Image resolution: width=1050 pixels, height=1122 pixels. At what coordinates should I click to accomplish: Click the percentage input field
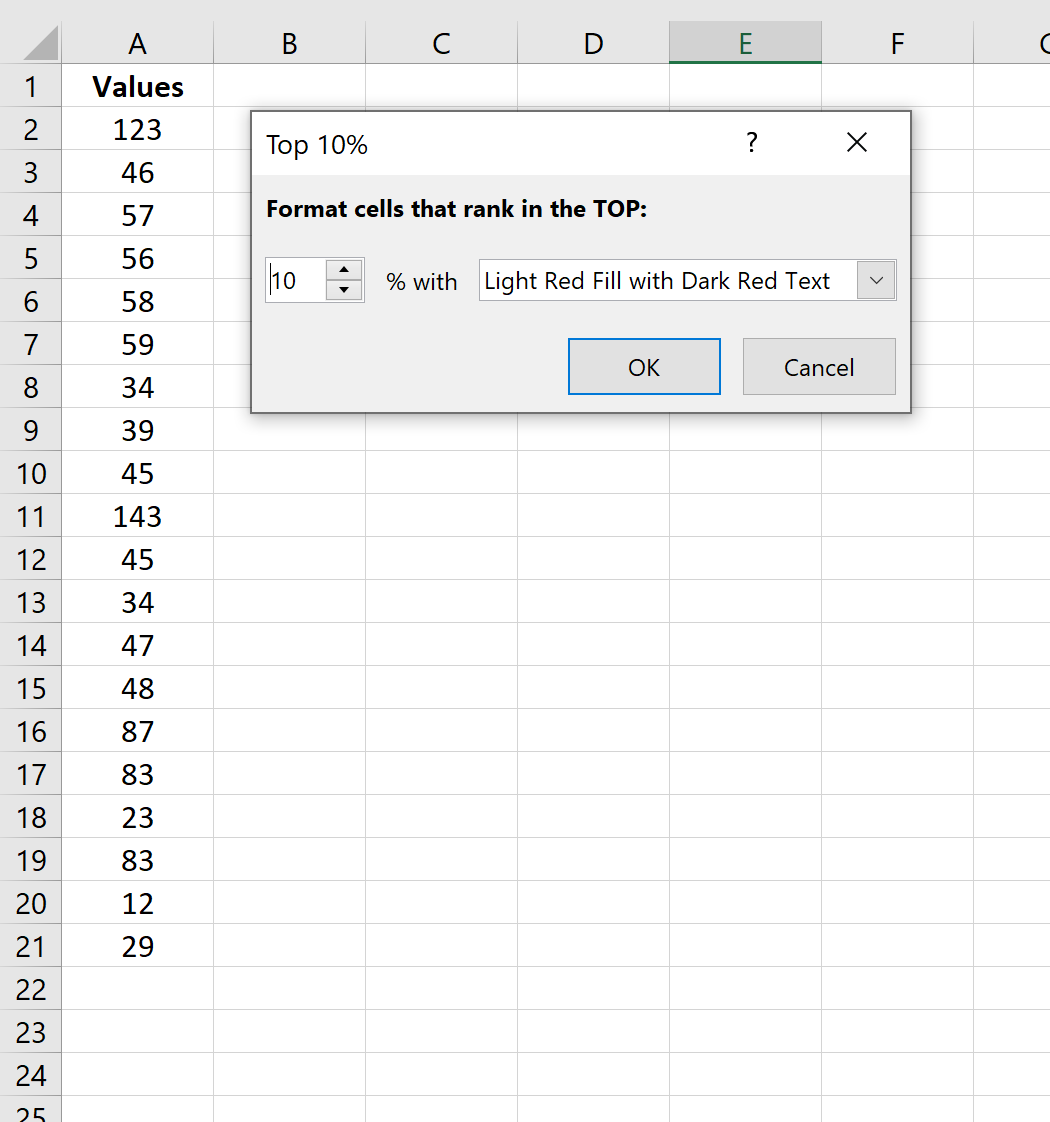(x=300, y=280)
